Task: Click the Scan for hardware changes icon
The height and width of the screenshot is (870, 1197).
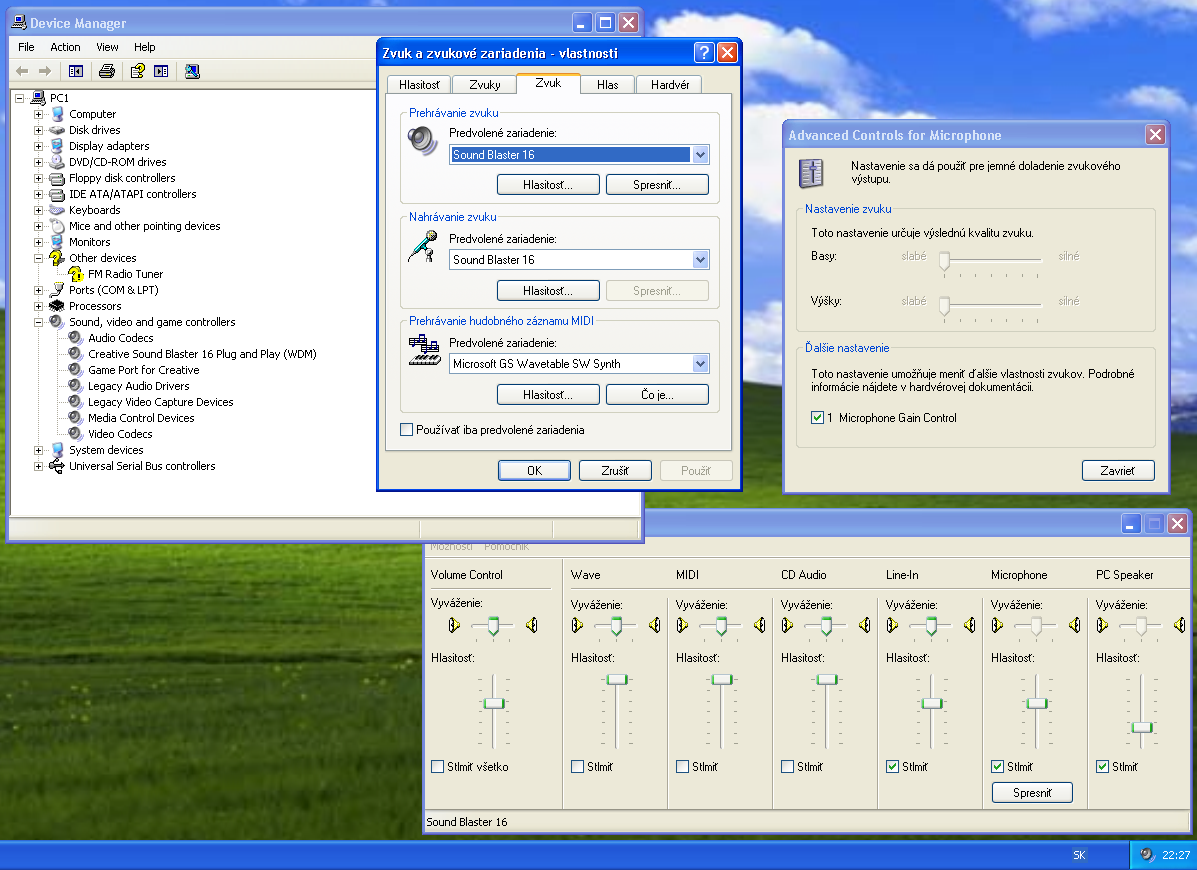Action: pos(192,71)
